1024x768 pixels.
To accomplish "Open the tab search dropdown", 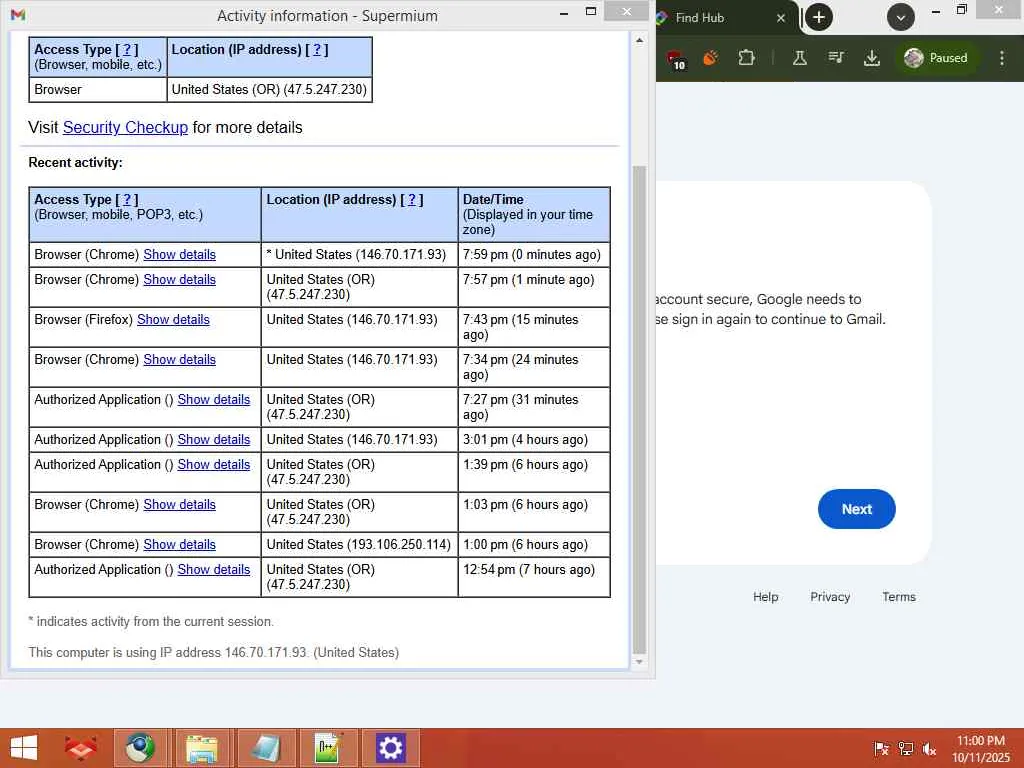I will [901, 18].
